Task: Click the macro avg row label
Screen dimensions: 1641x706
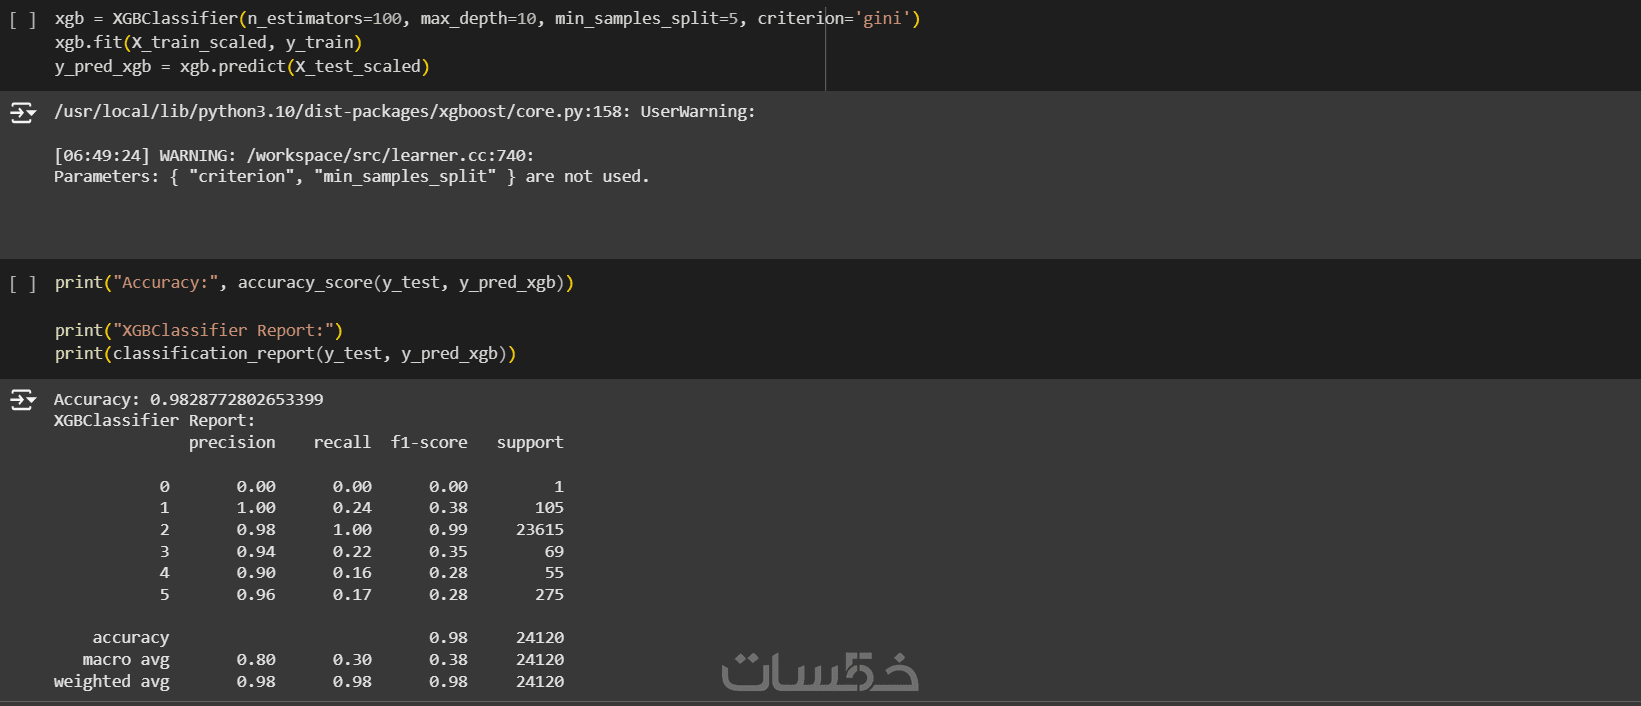Action: coord(126,659)
